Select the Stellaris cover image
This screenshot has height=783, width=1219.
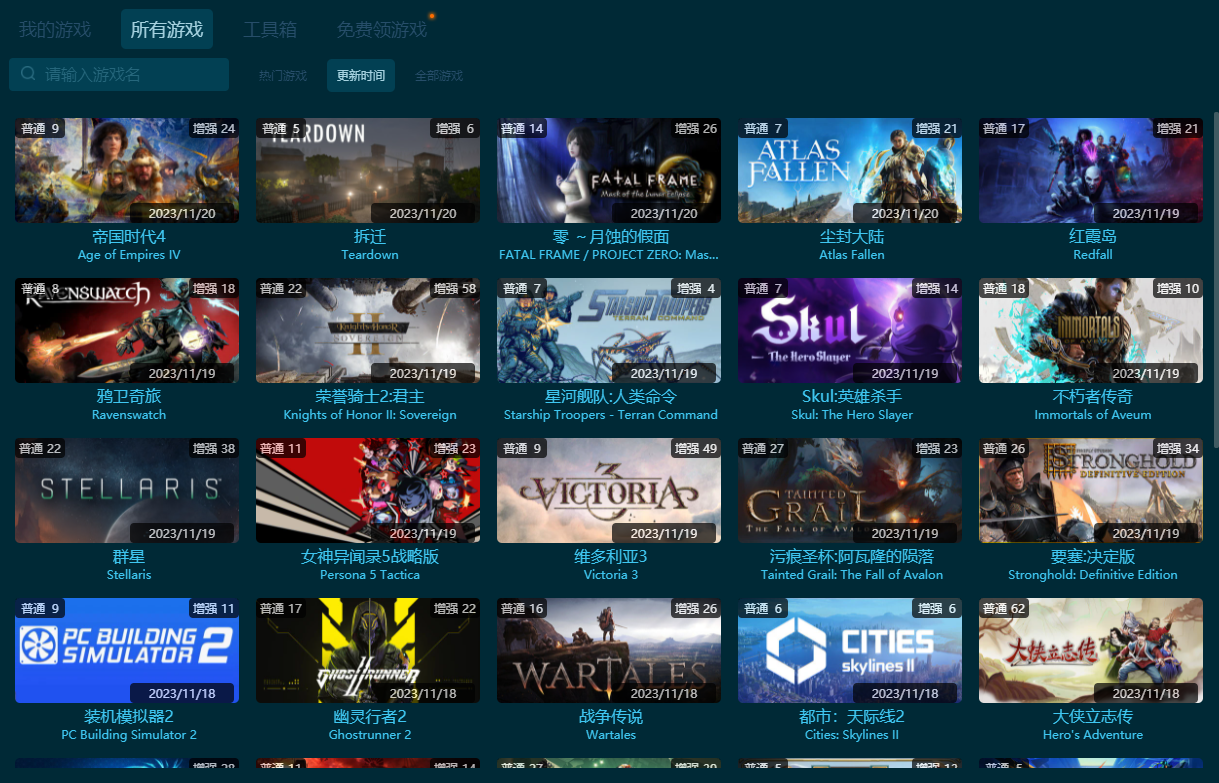pos(127,490)
